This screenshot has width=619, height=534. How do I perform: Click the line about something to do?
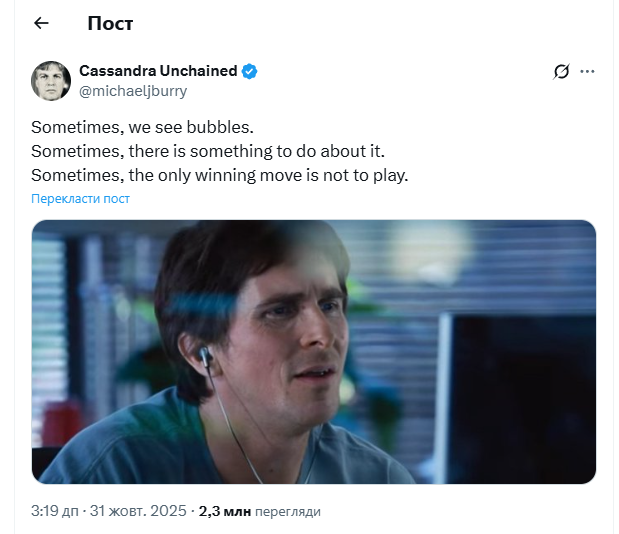coord(208,151)
